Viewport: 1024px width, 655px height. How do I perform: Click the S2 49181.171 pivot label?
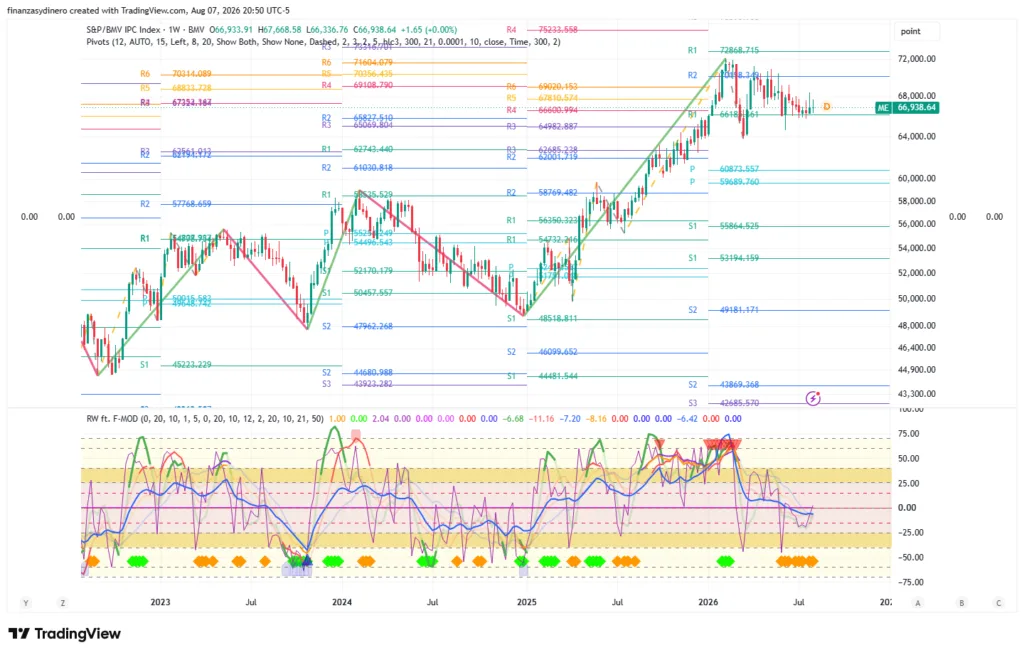(724, 310)
